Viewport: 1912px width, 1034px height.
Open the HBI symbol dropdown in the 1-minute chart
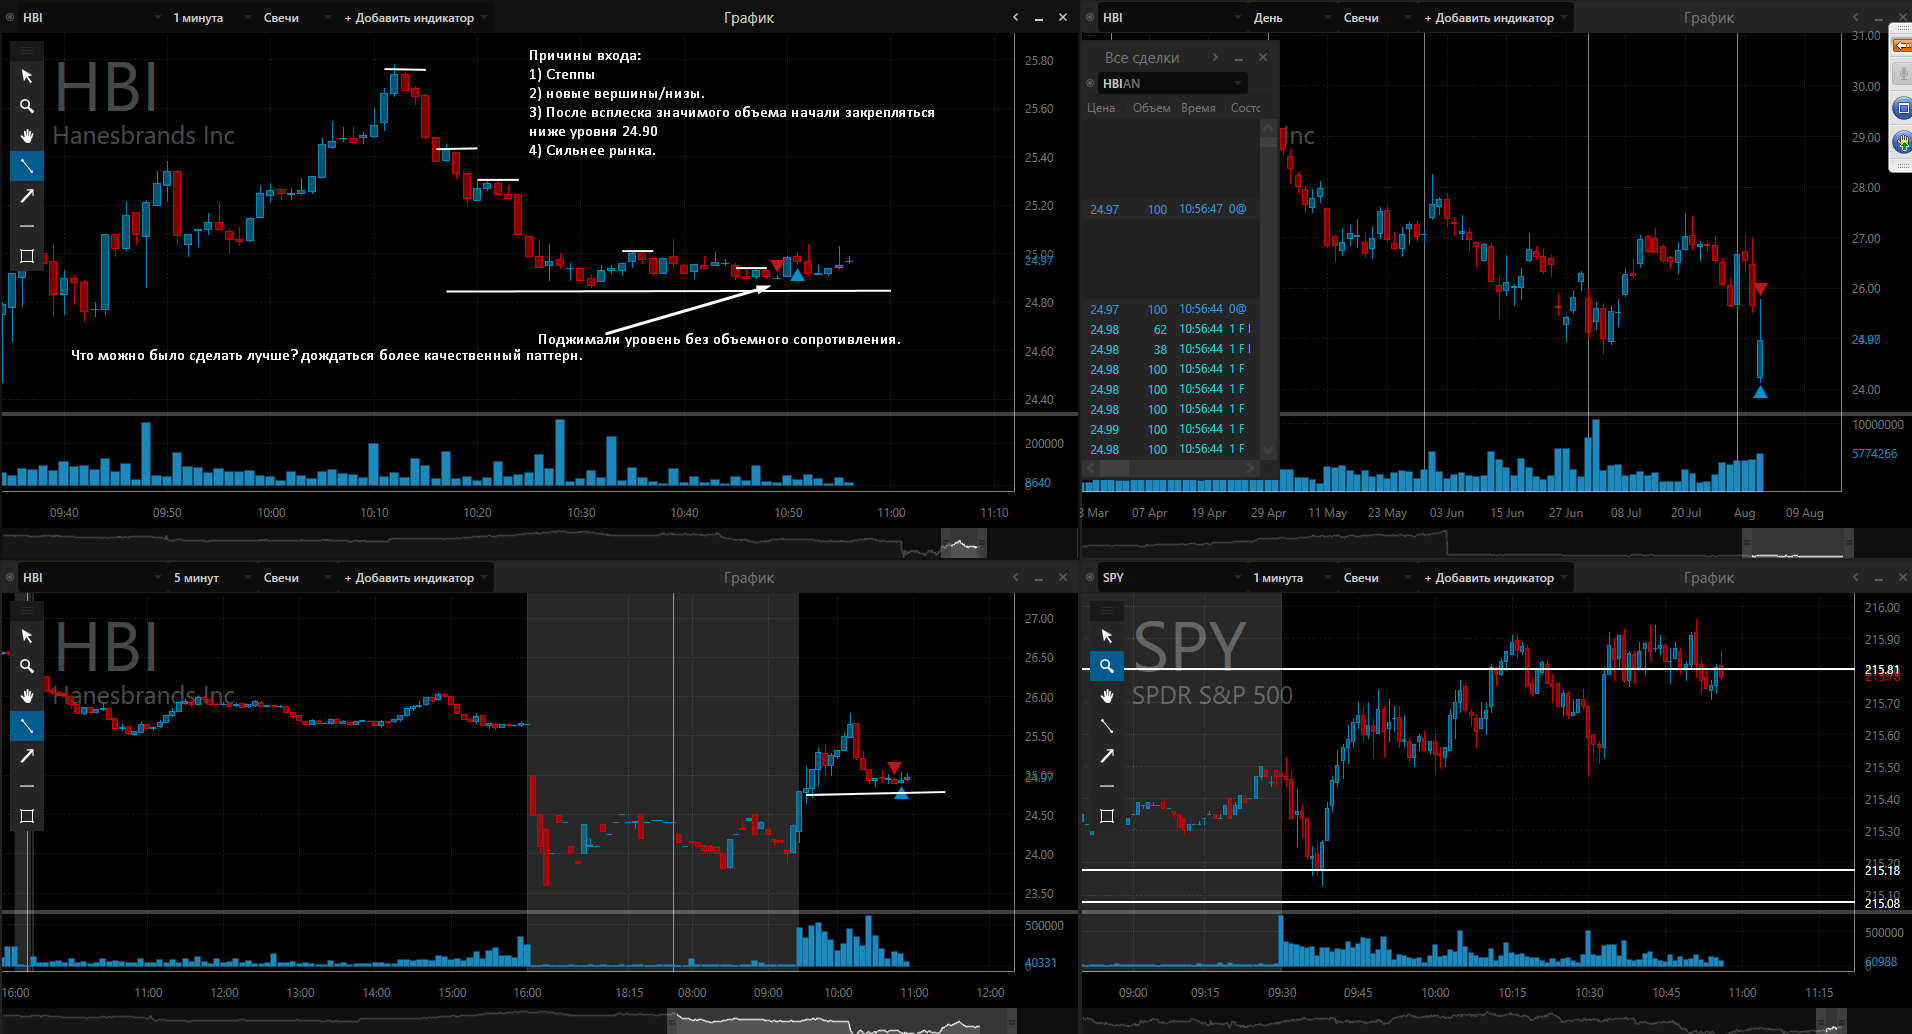point(92,18)
